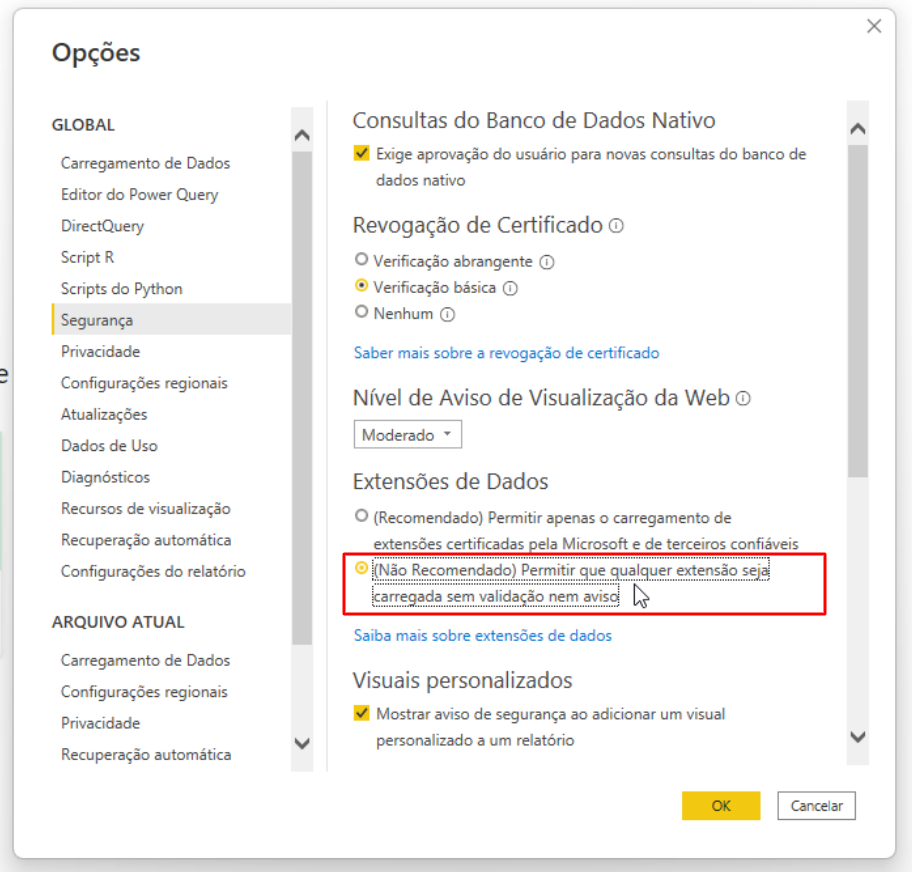Click content pane scroll down arrow
912x872 pixels.
click(858, 737)
